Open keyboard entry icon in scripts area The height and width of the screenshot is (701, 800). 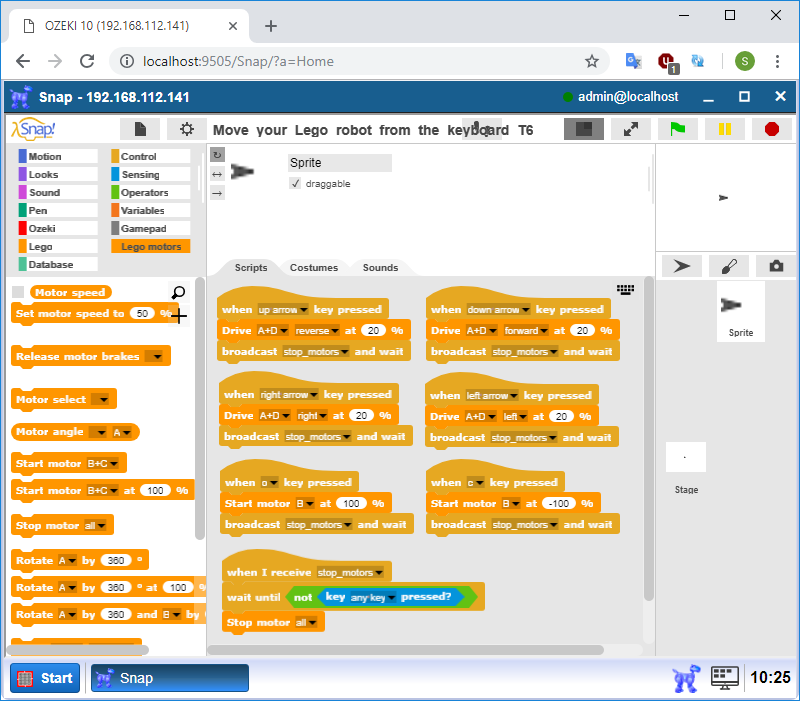click(x=625, y=289)
